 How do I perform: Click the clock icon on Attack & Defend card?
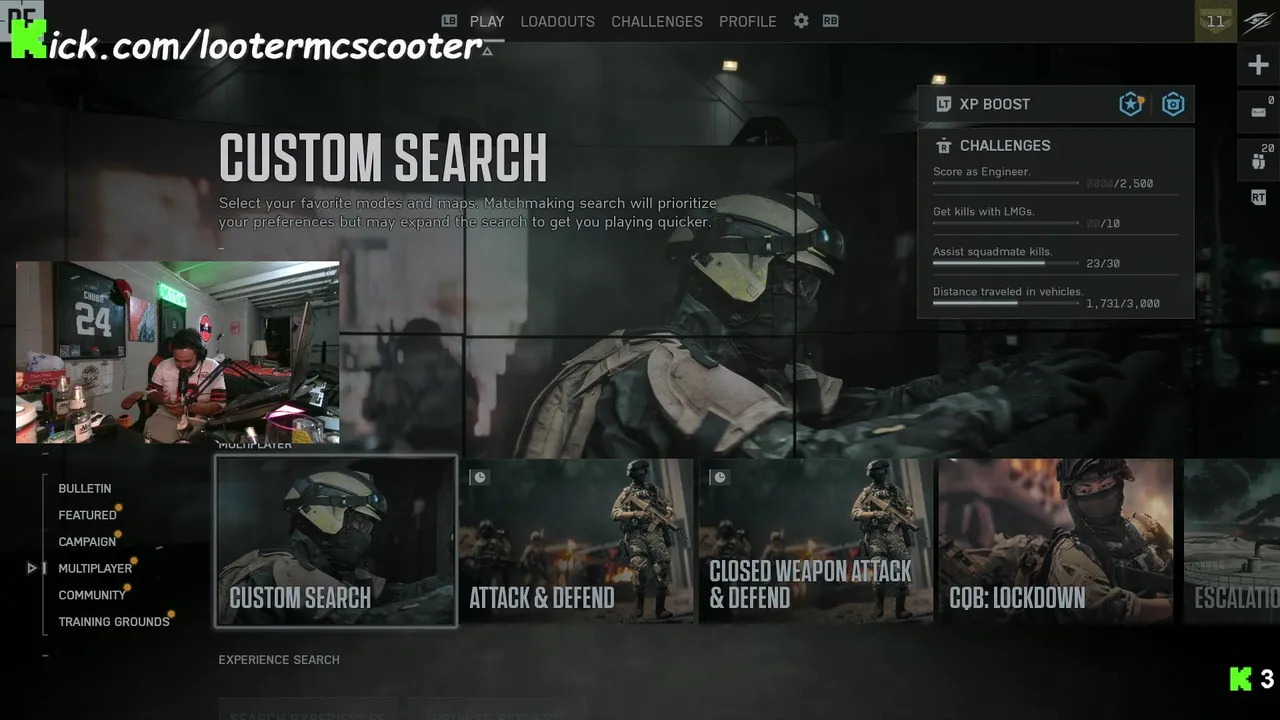pos(480,477)
